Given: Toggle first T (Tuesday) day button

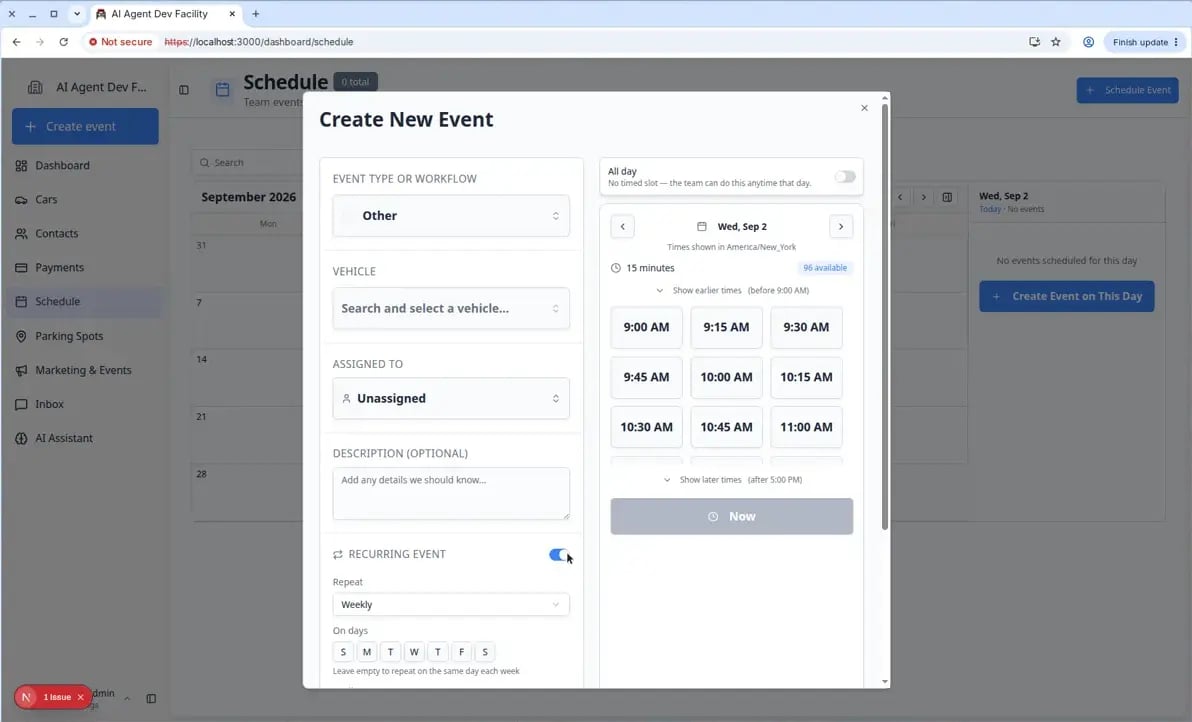Looking at the screenshot, I should point(390,652).
